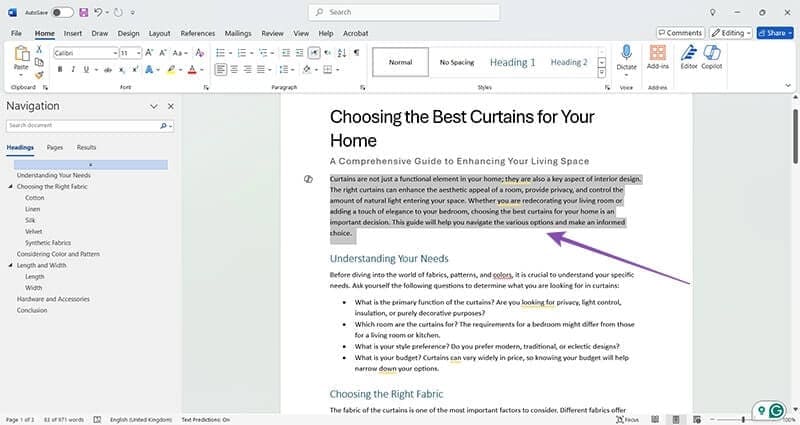Apply the Heading 1 style
This screenshot has width=800, height=425.
point(512,62)
